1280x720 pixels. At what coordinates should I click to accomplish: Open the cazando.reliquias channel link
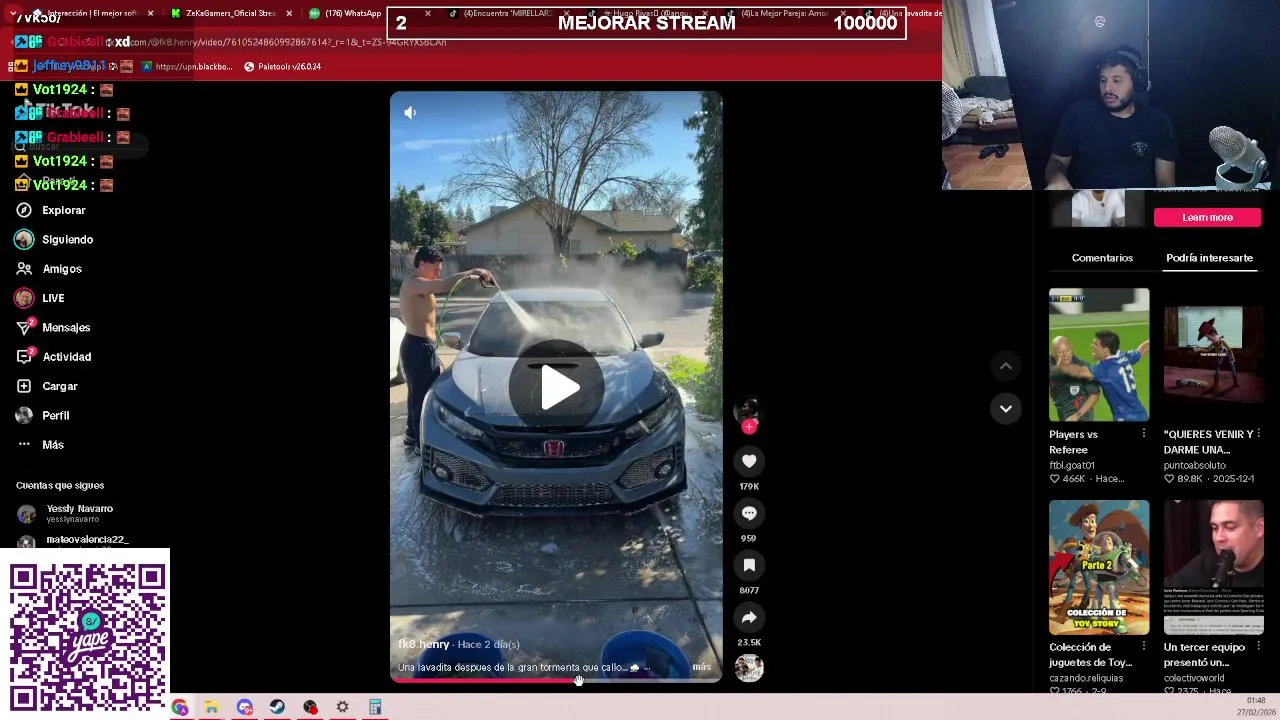(1086, 678)
